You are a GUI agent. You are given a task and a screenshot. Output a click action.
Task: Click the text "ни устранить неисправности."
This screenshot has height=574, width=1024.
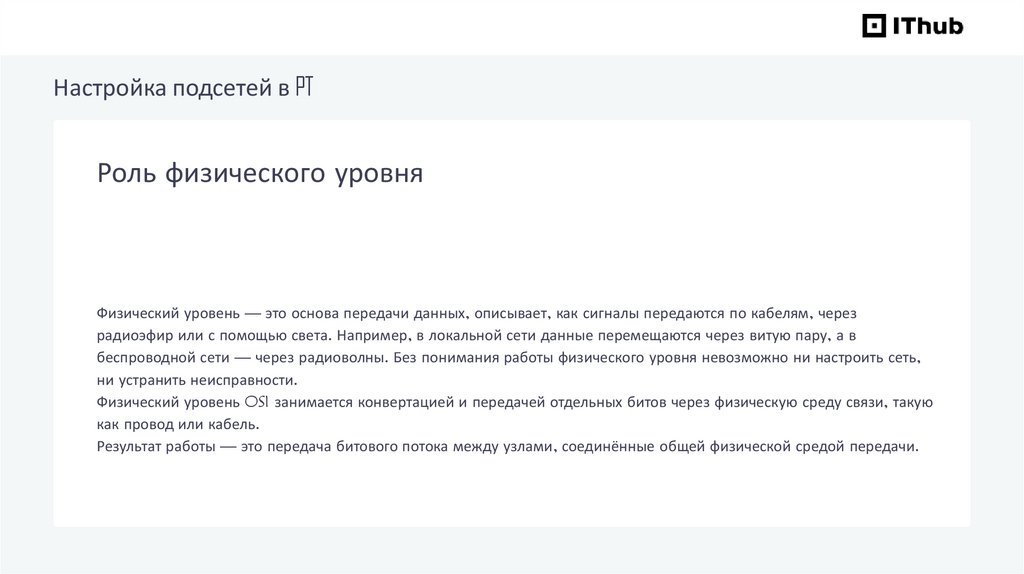(x=197, y=380)
